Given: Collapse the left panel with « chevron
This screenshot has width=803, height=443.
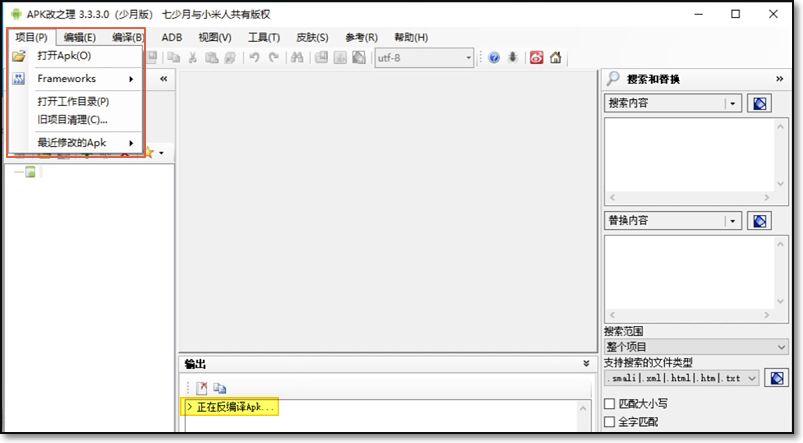Looking at the screenshot, I should point(163,79).
